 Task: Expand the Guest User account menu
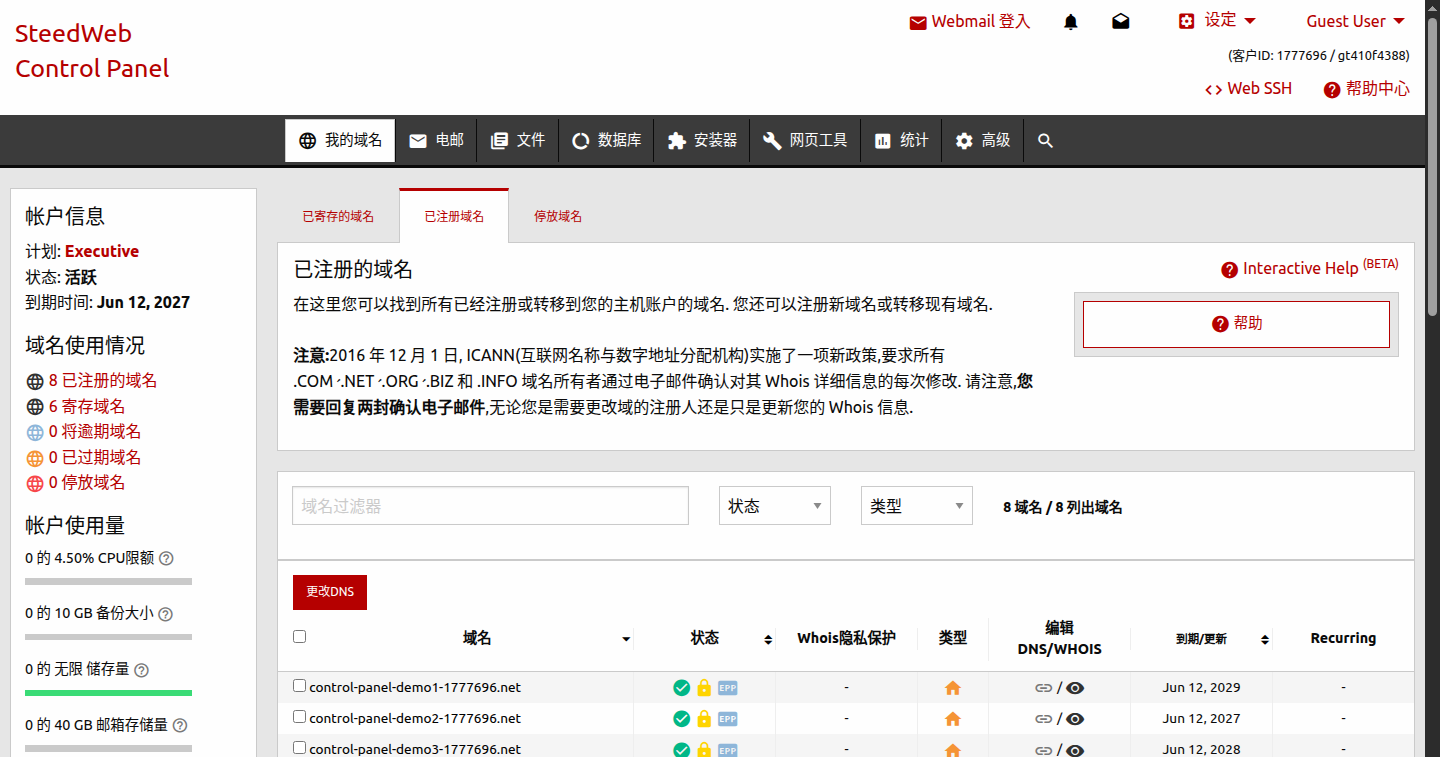click(x=1355, y=21)
